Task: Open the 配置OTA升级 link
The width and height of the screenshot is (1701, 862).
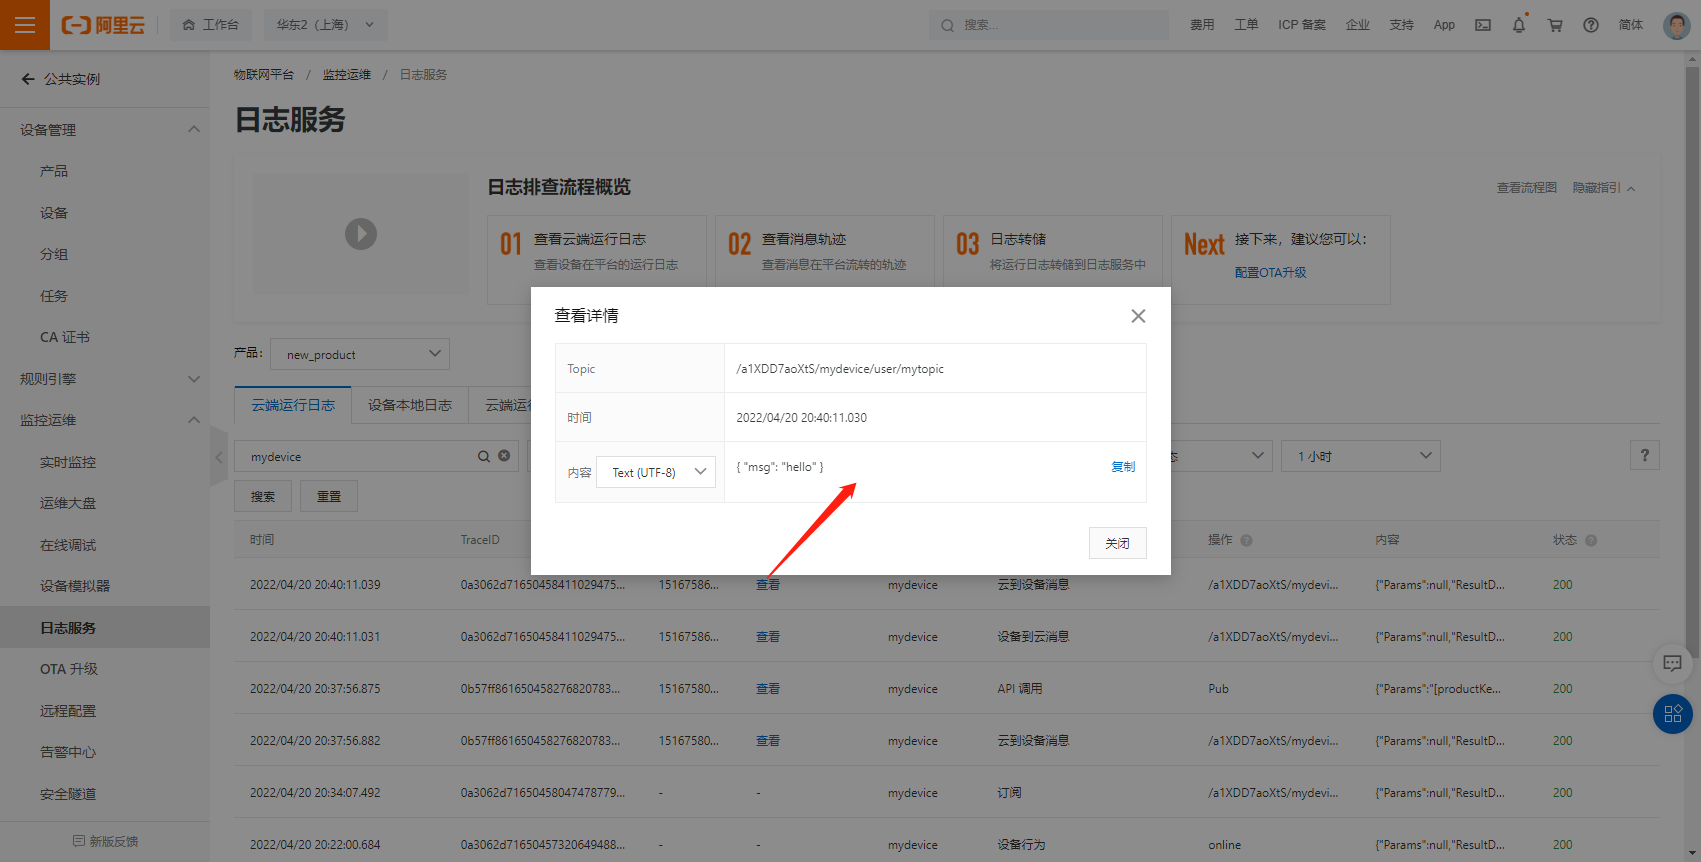Action: point(1270,273)
